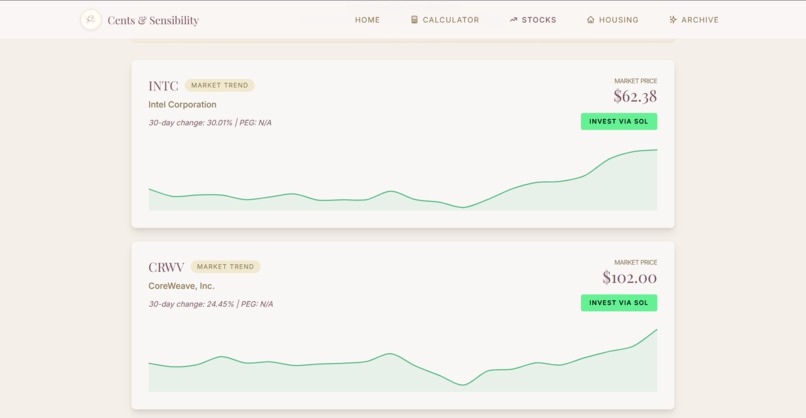Click the CRWV ticker heading
The width and height of the screenshot is (806, 418).
point(166,267)
